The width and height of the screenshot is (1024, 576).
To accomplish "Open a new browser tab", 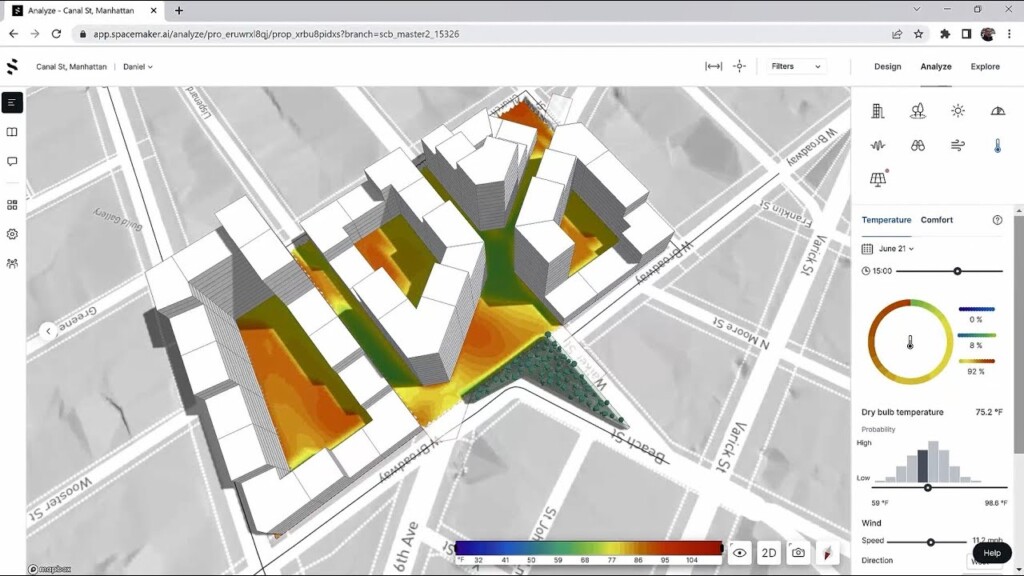I will point(178,10).
